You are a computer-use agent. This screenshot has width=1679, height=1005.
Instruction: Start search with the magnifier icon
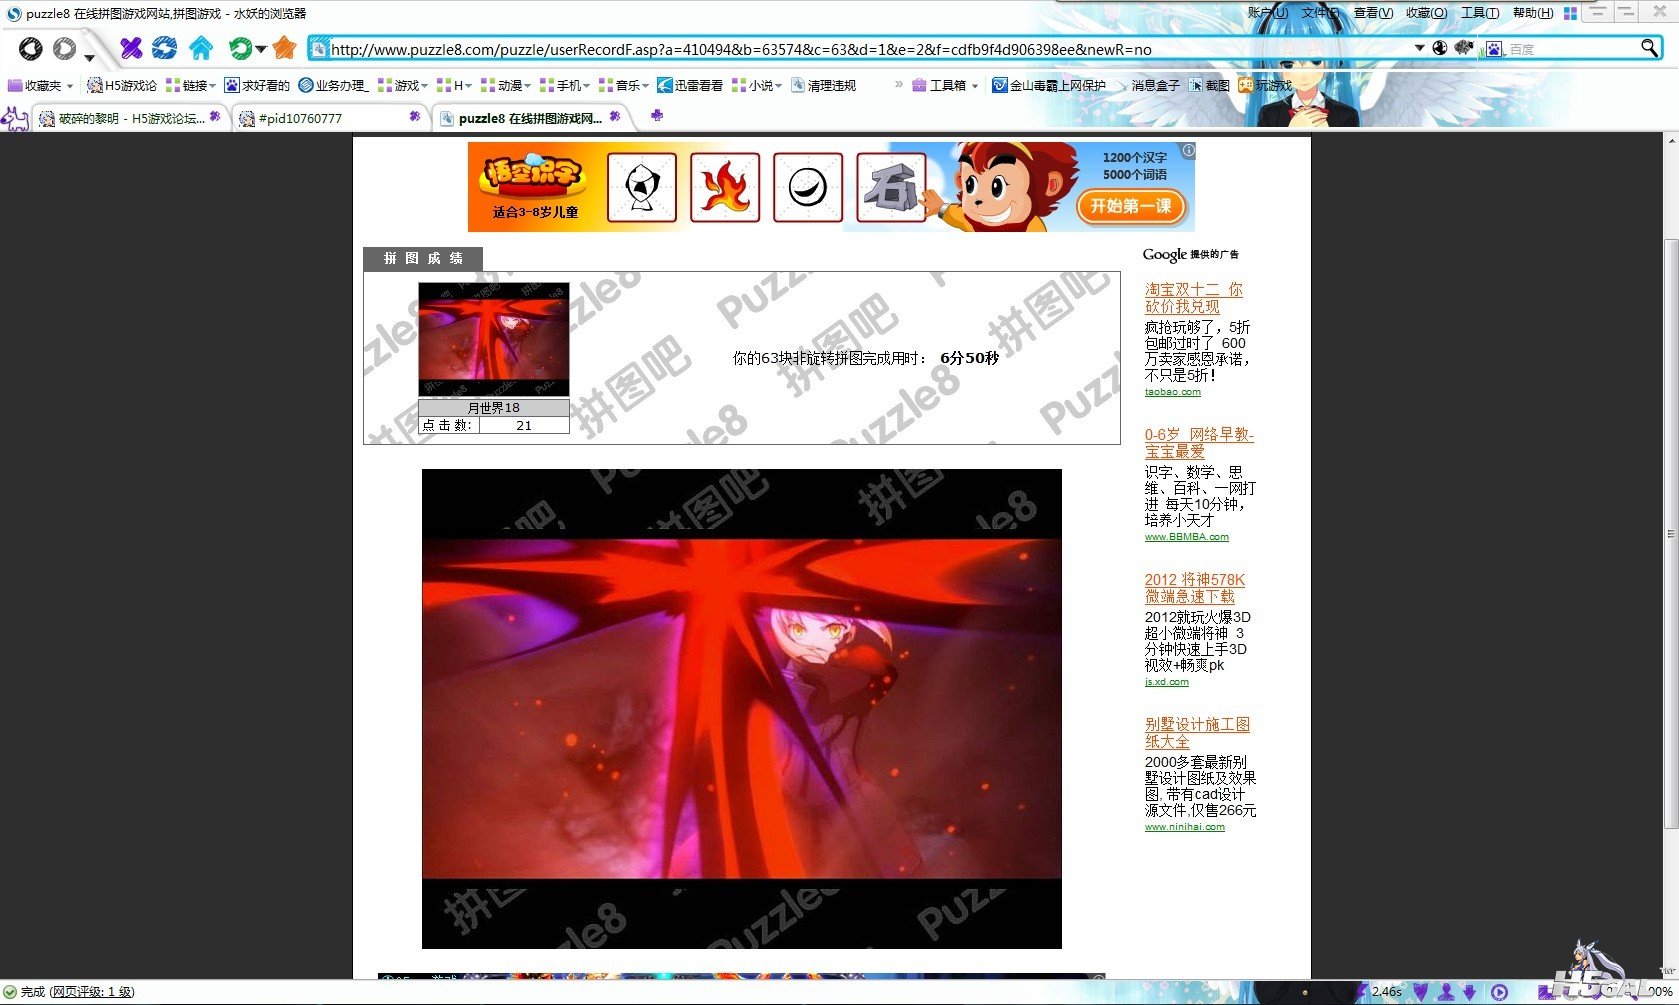pyautogui.click(x=1650, y=48)
